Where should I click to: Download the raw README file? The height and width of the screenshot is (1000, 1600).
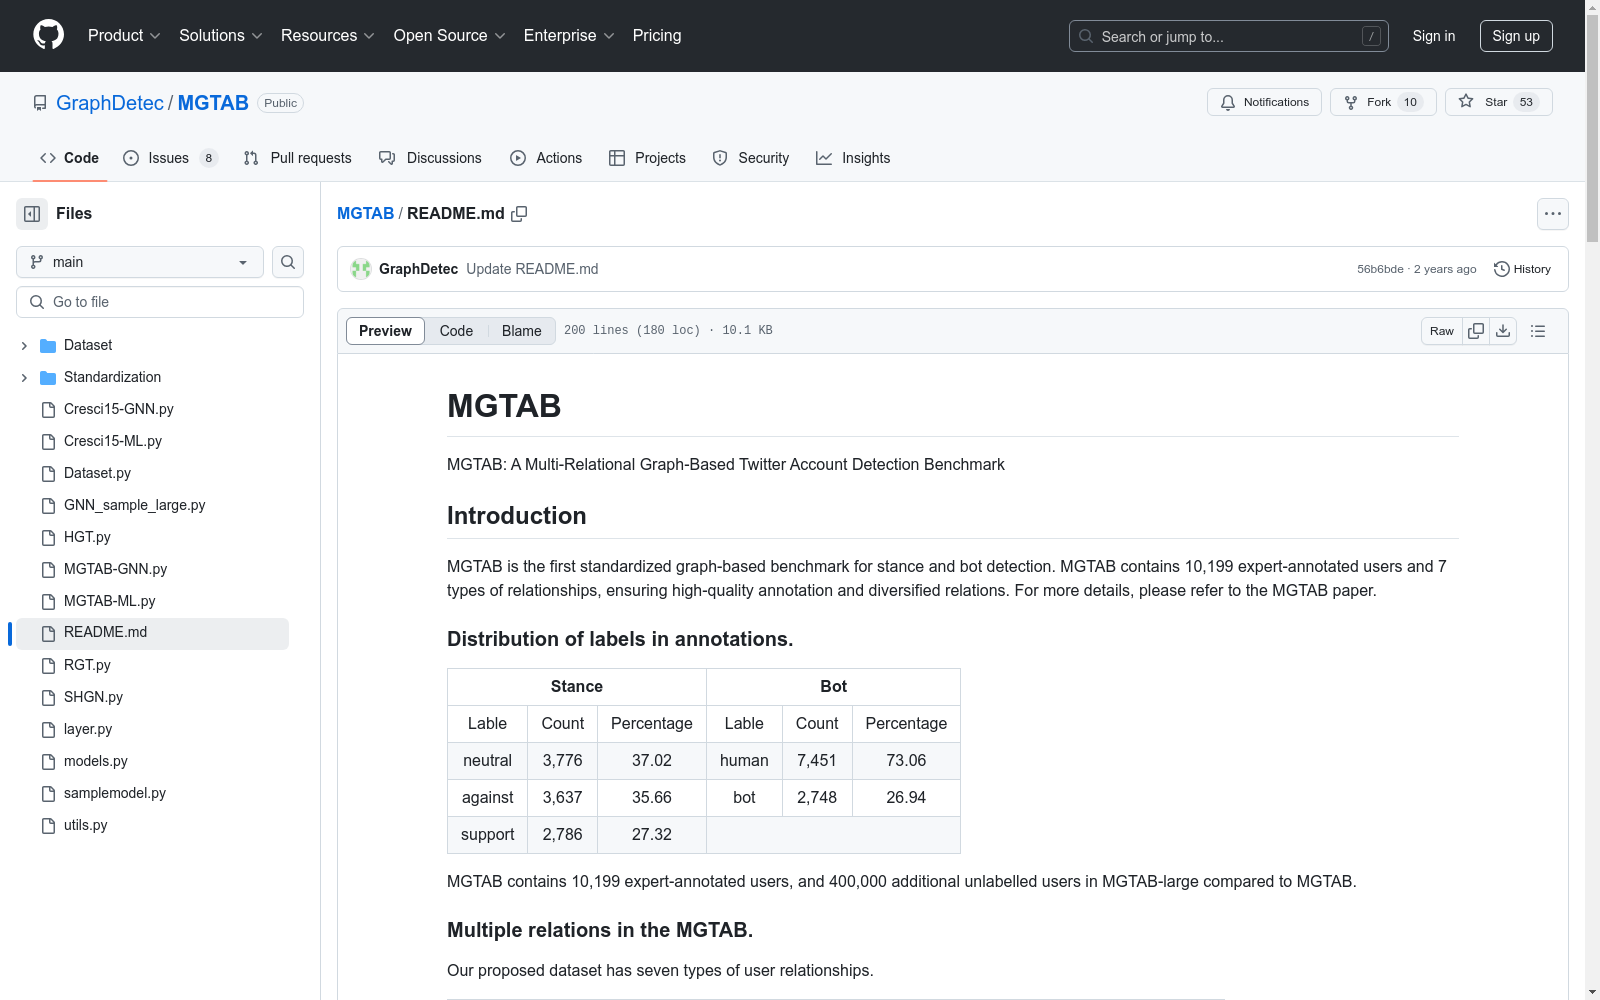tap(1503, 330)
